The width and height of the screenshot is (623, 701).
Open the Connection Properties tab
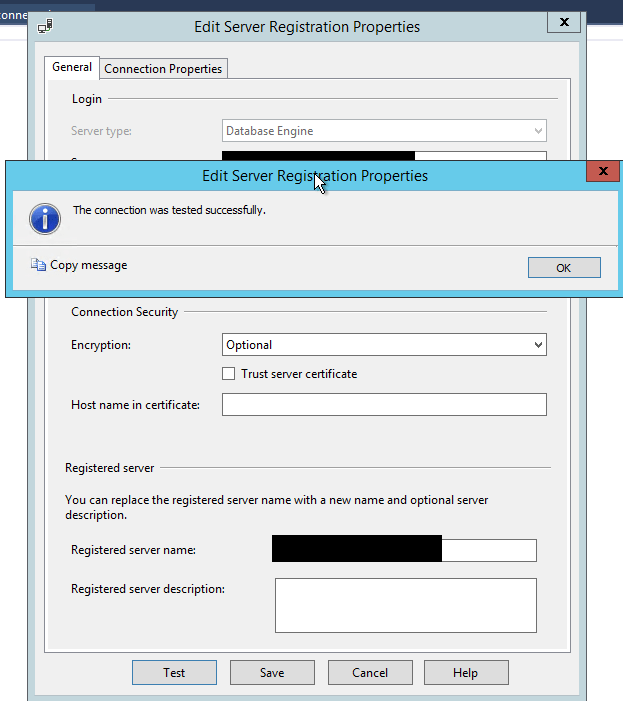[x=164, y=68]
